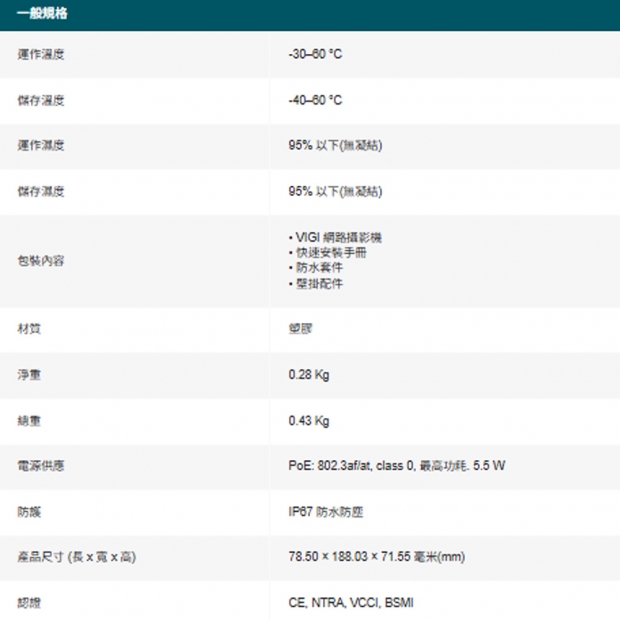This screenshot has width=620, height=620.
Task: Click the -30–60 °C temperature value
Action: 314,54
